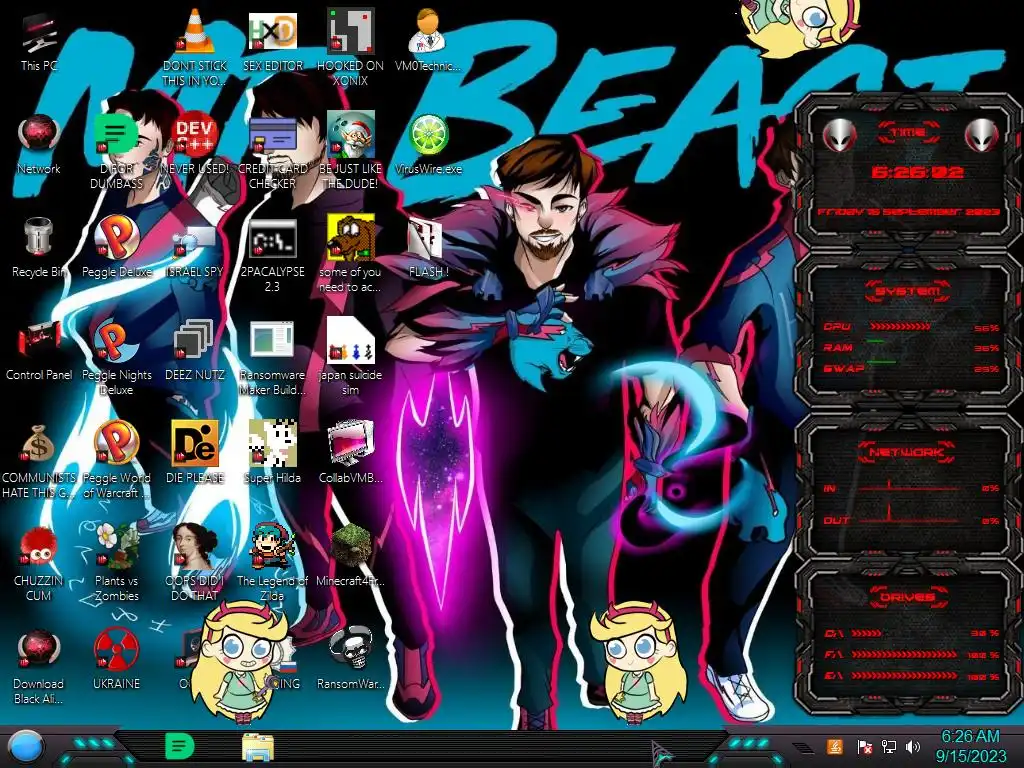Click the orange Java tray icon
This screenshot has height=768, width=1024.
[834, 746]
